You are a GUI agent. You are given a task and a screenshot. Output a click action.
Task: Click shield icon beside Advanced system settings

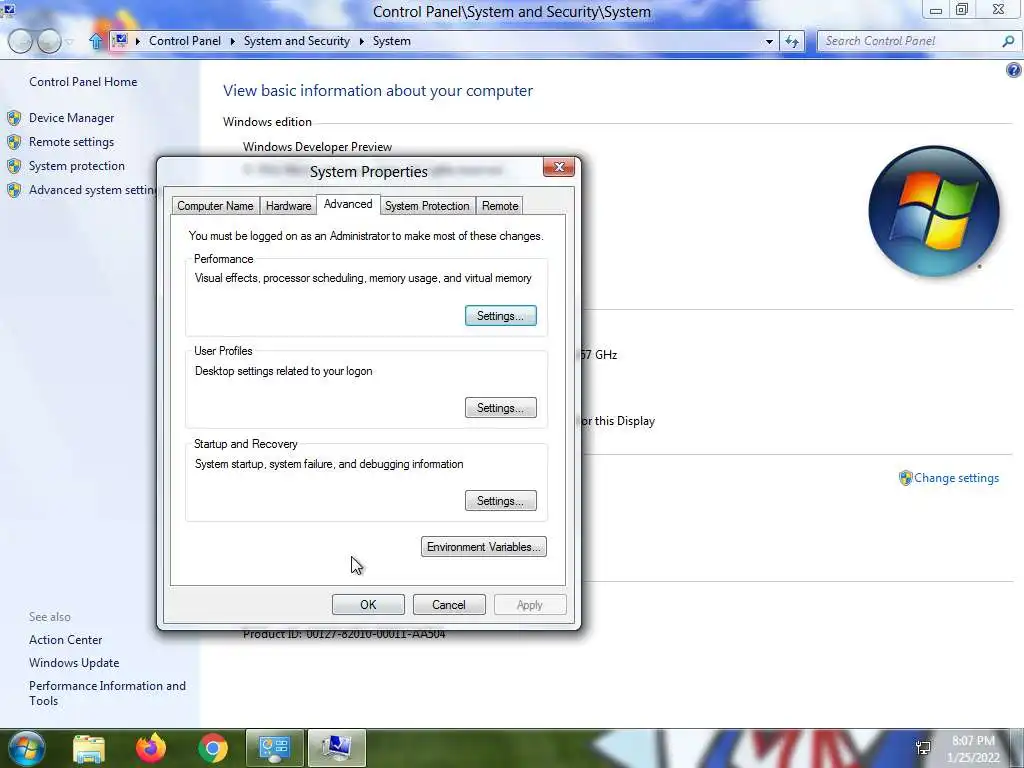pos(14,191)
